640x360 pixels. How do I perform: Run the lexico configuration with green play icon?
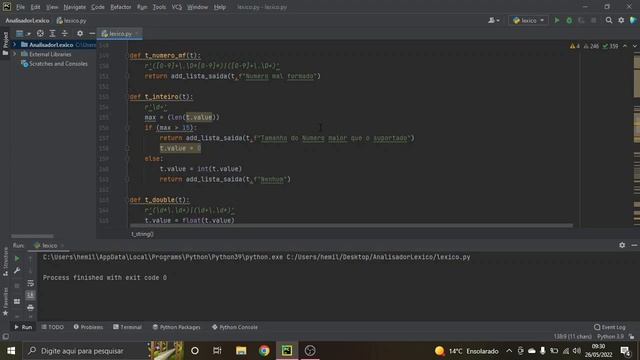(x=557, y=20)
